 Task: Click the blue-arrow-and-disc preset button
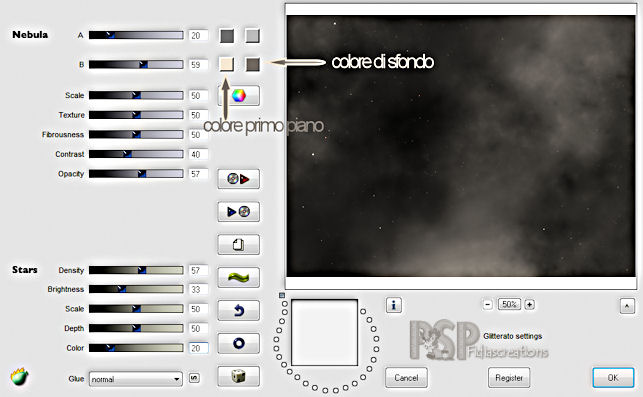(238, 212)
